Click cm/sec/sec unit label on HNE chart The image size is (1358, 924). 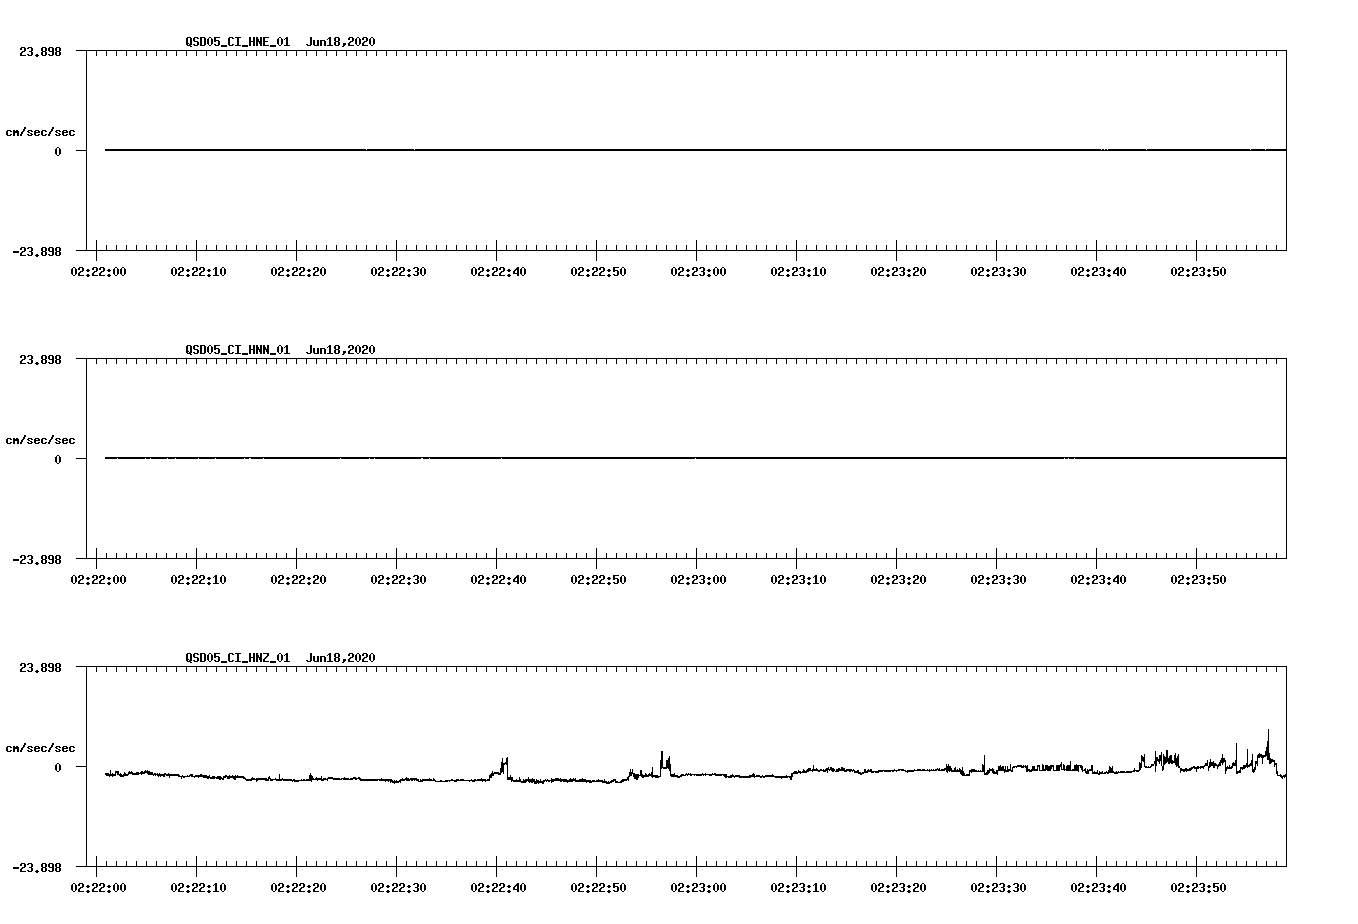pos(40,132)
